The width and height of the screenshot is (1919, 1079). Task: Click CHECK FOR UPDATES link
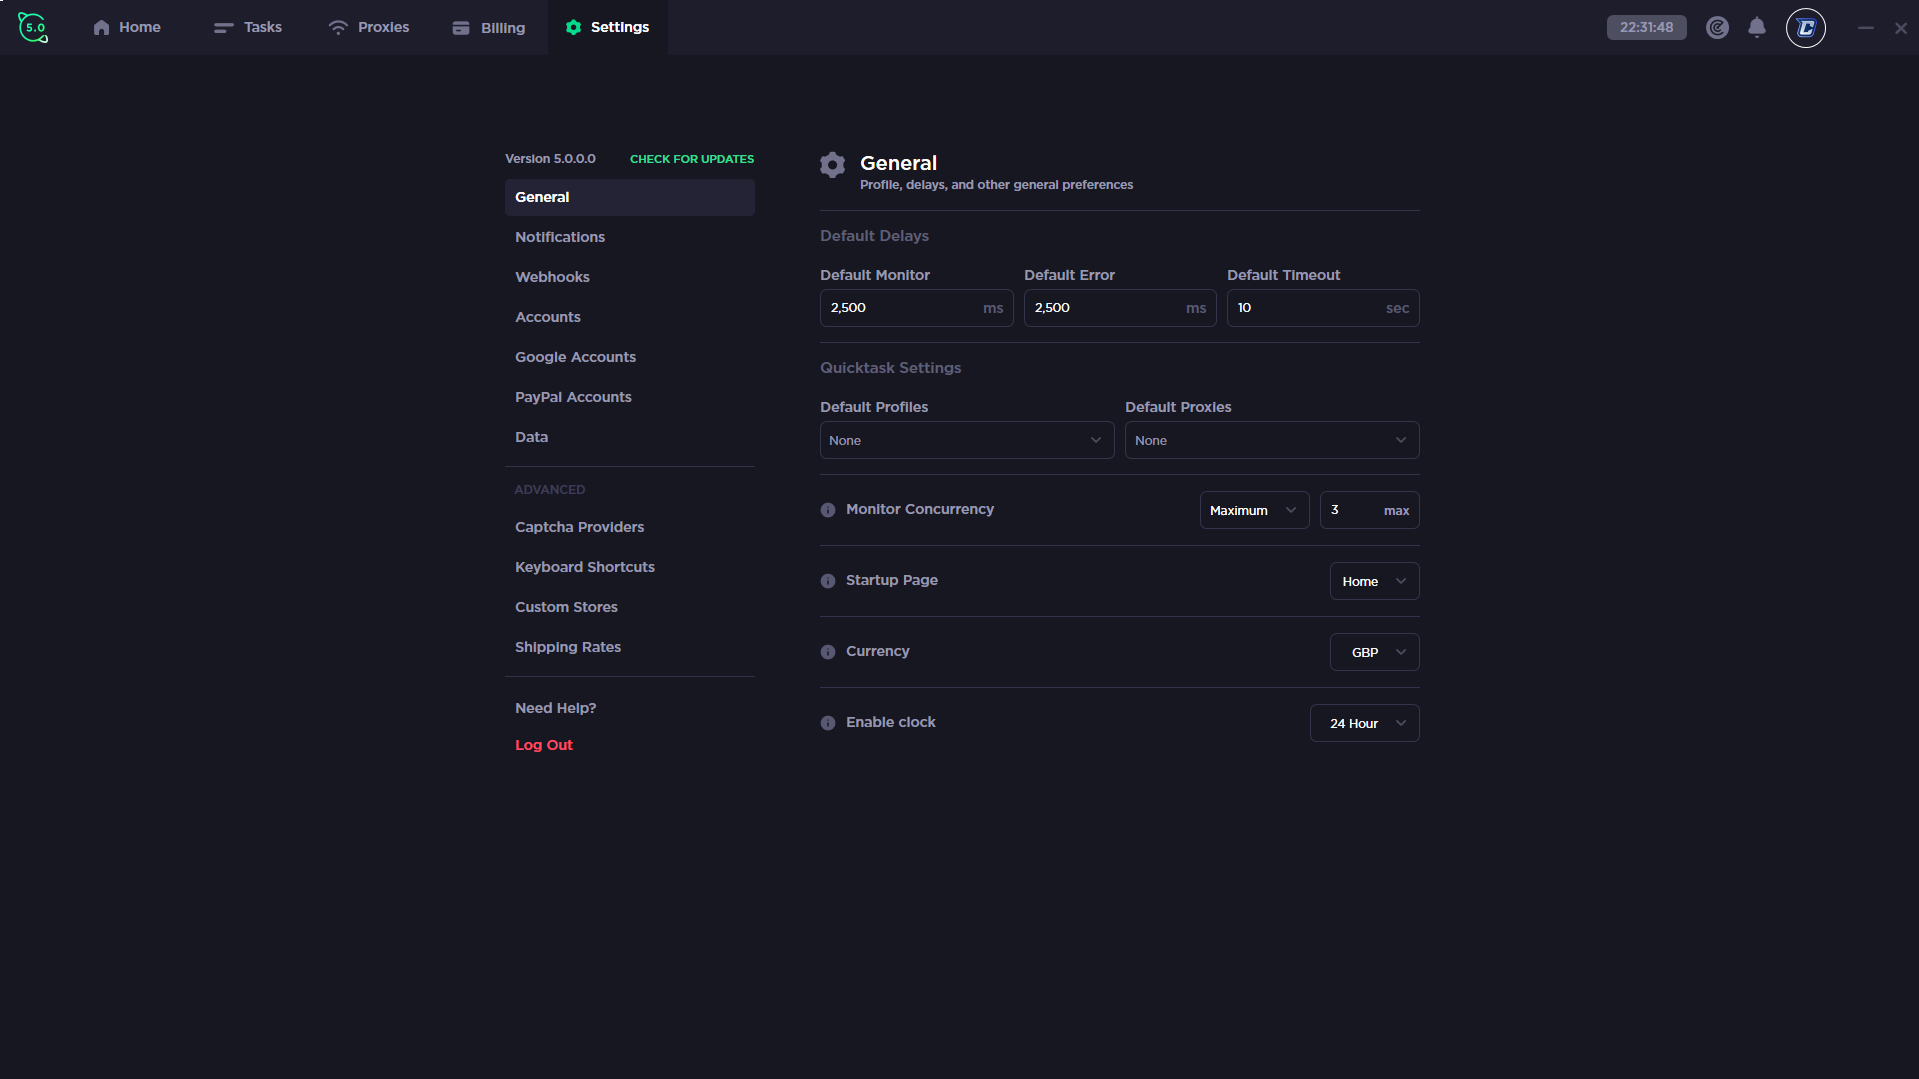click(691, 159)
